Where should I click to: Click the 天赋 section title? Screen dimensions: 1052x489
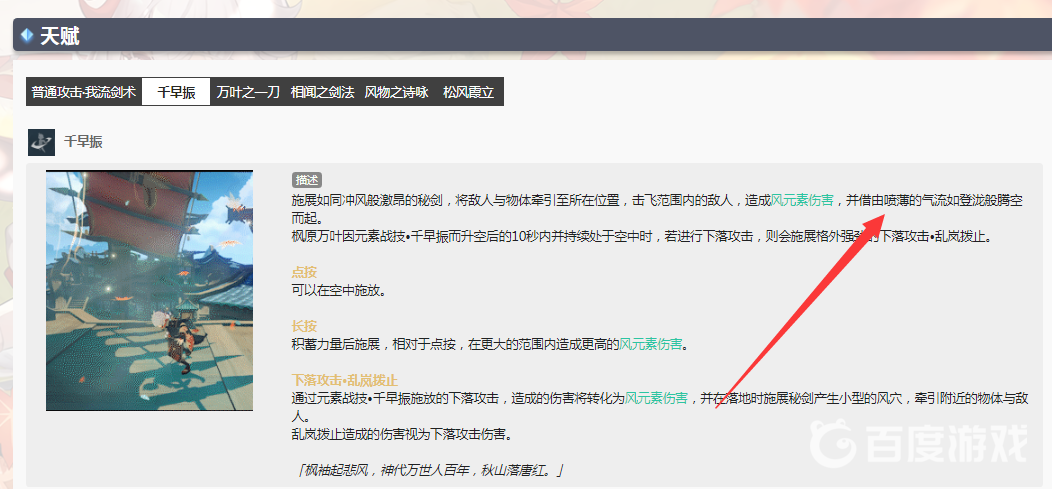[x=60, y=36]
